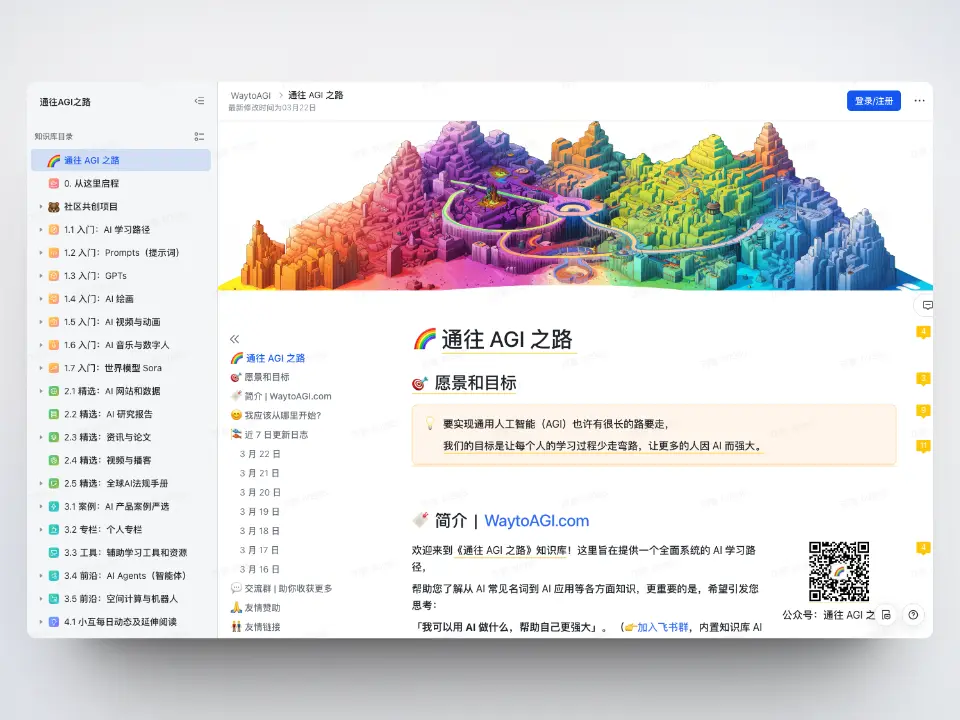Click the 登录/注册 button
Viewport: 960px width, 720px height.
point(873,101)
